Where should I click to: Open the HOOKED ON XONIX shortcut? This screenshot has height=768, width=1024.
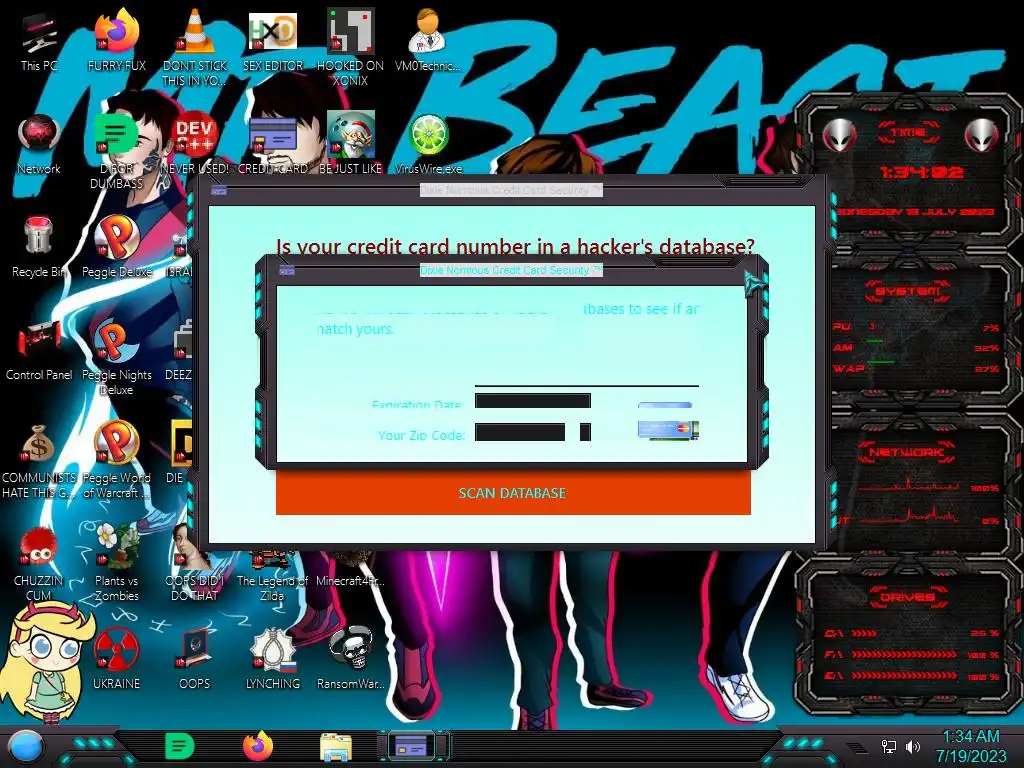click(350, 46)
